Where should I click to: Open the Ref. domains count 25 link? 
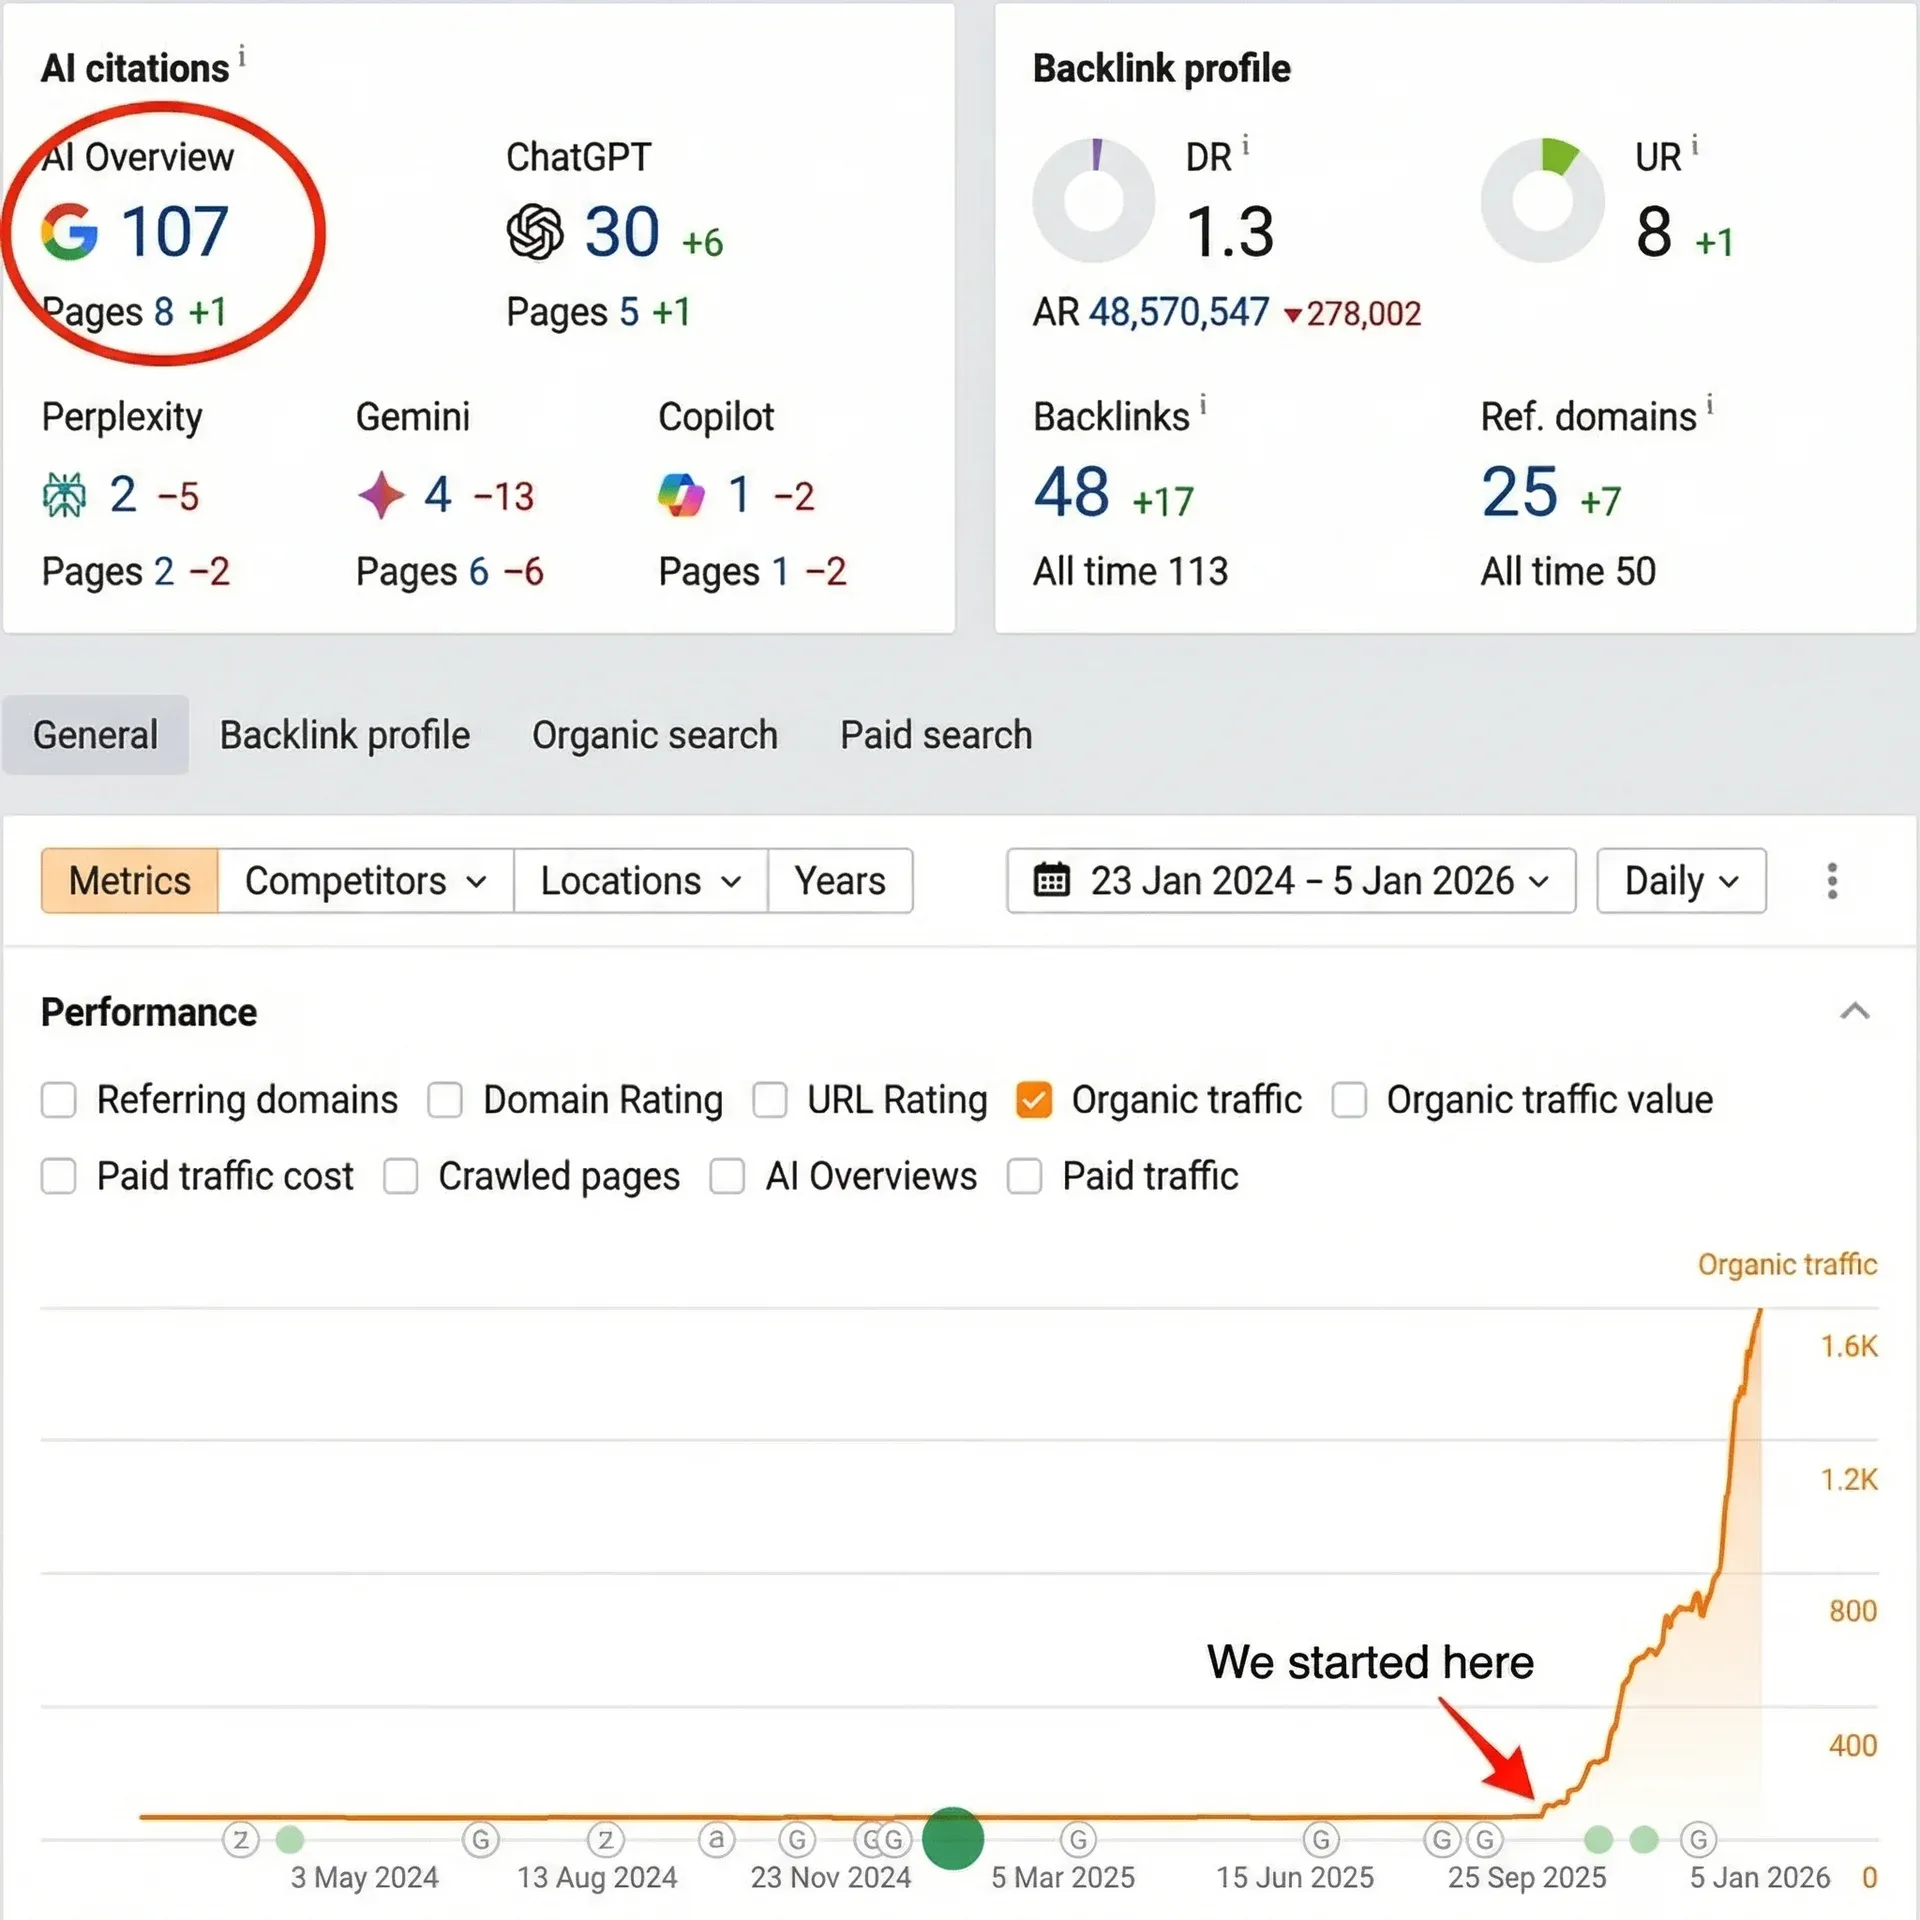pyautogui.click(x=1519, y=492)
